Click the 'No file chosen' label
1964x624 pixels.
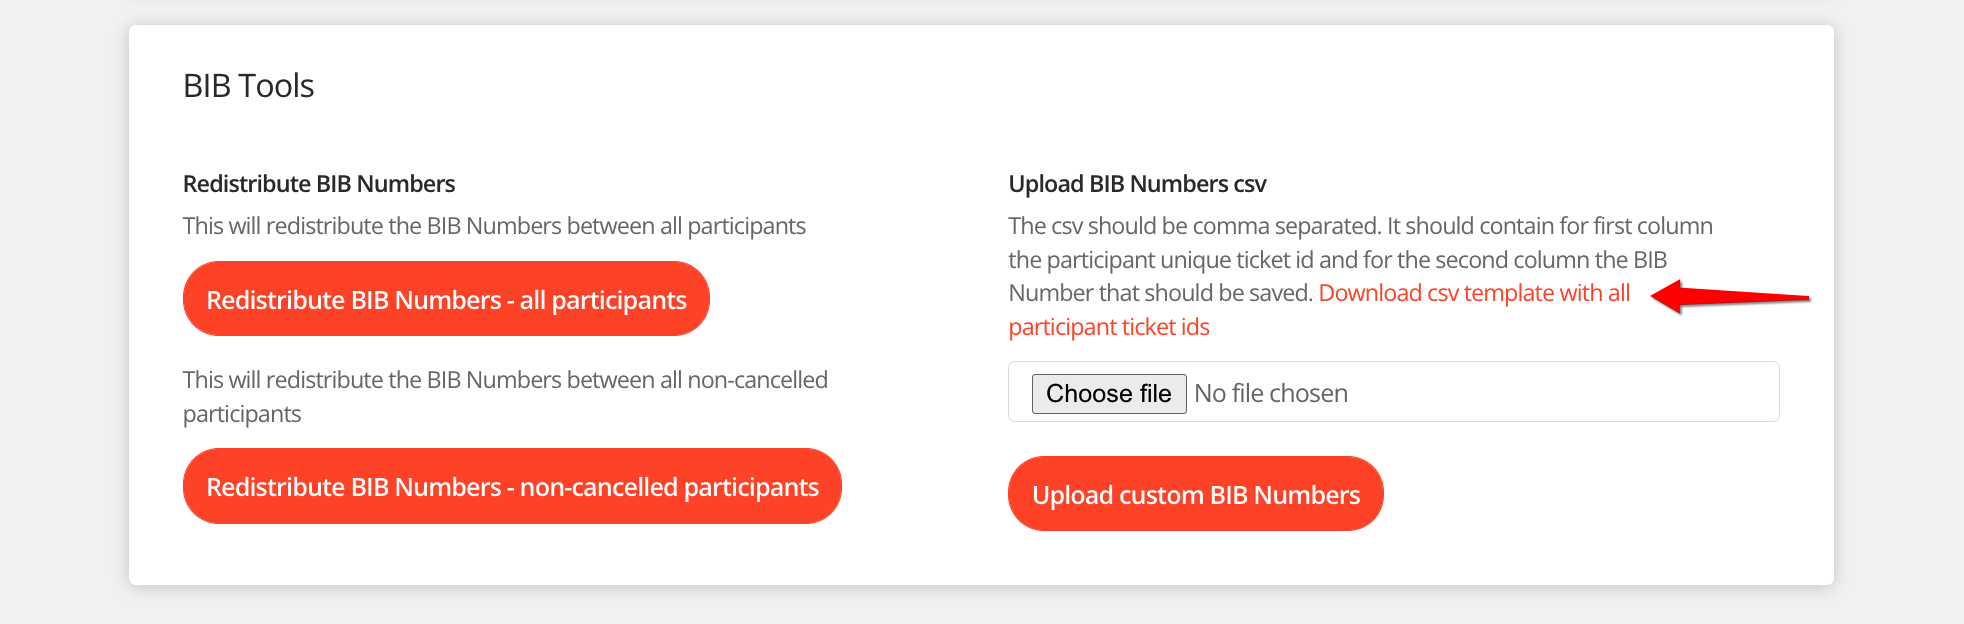point(1270,393)
